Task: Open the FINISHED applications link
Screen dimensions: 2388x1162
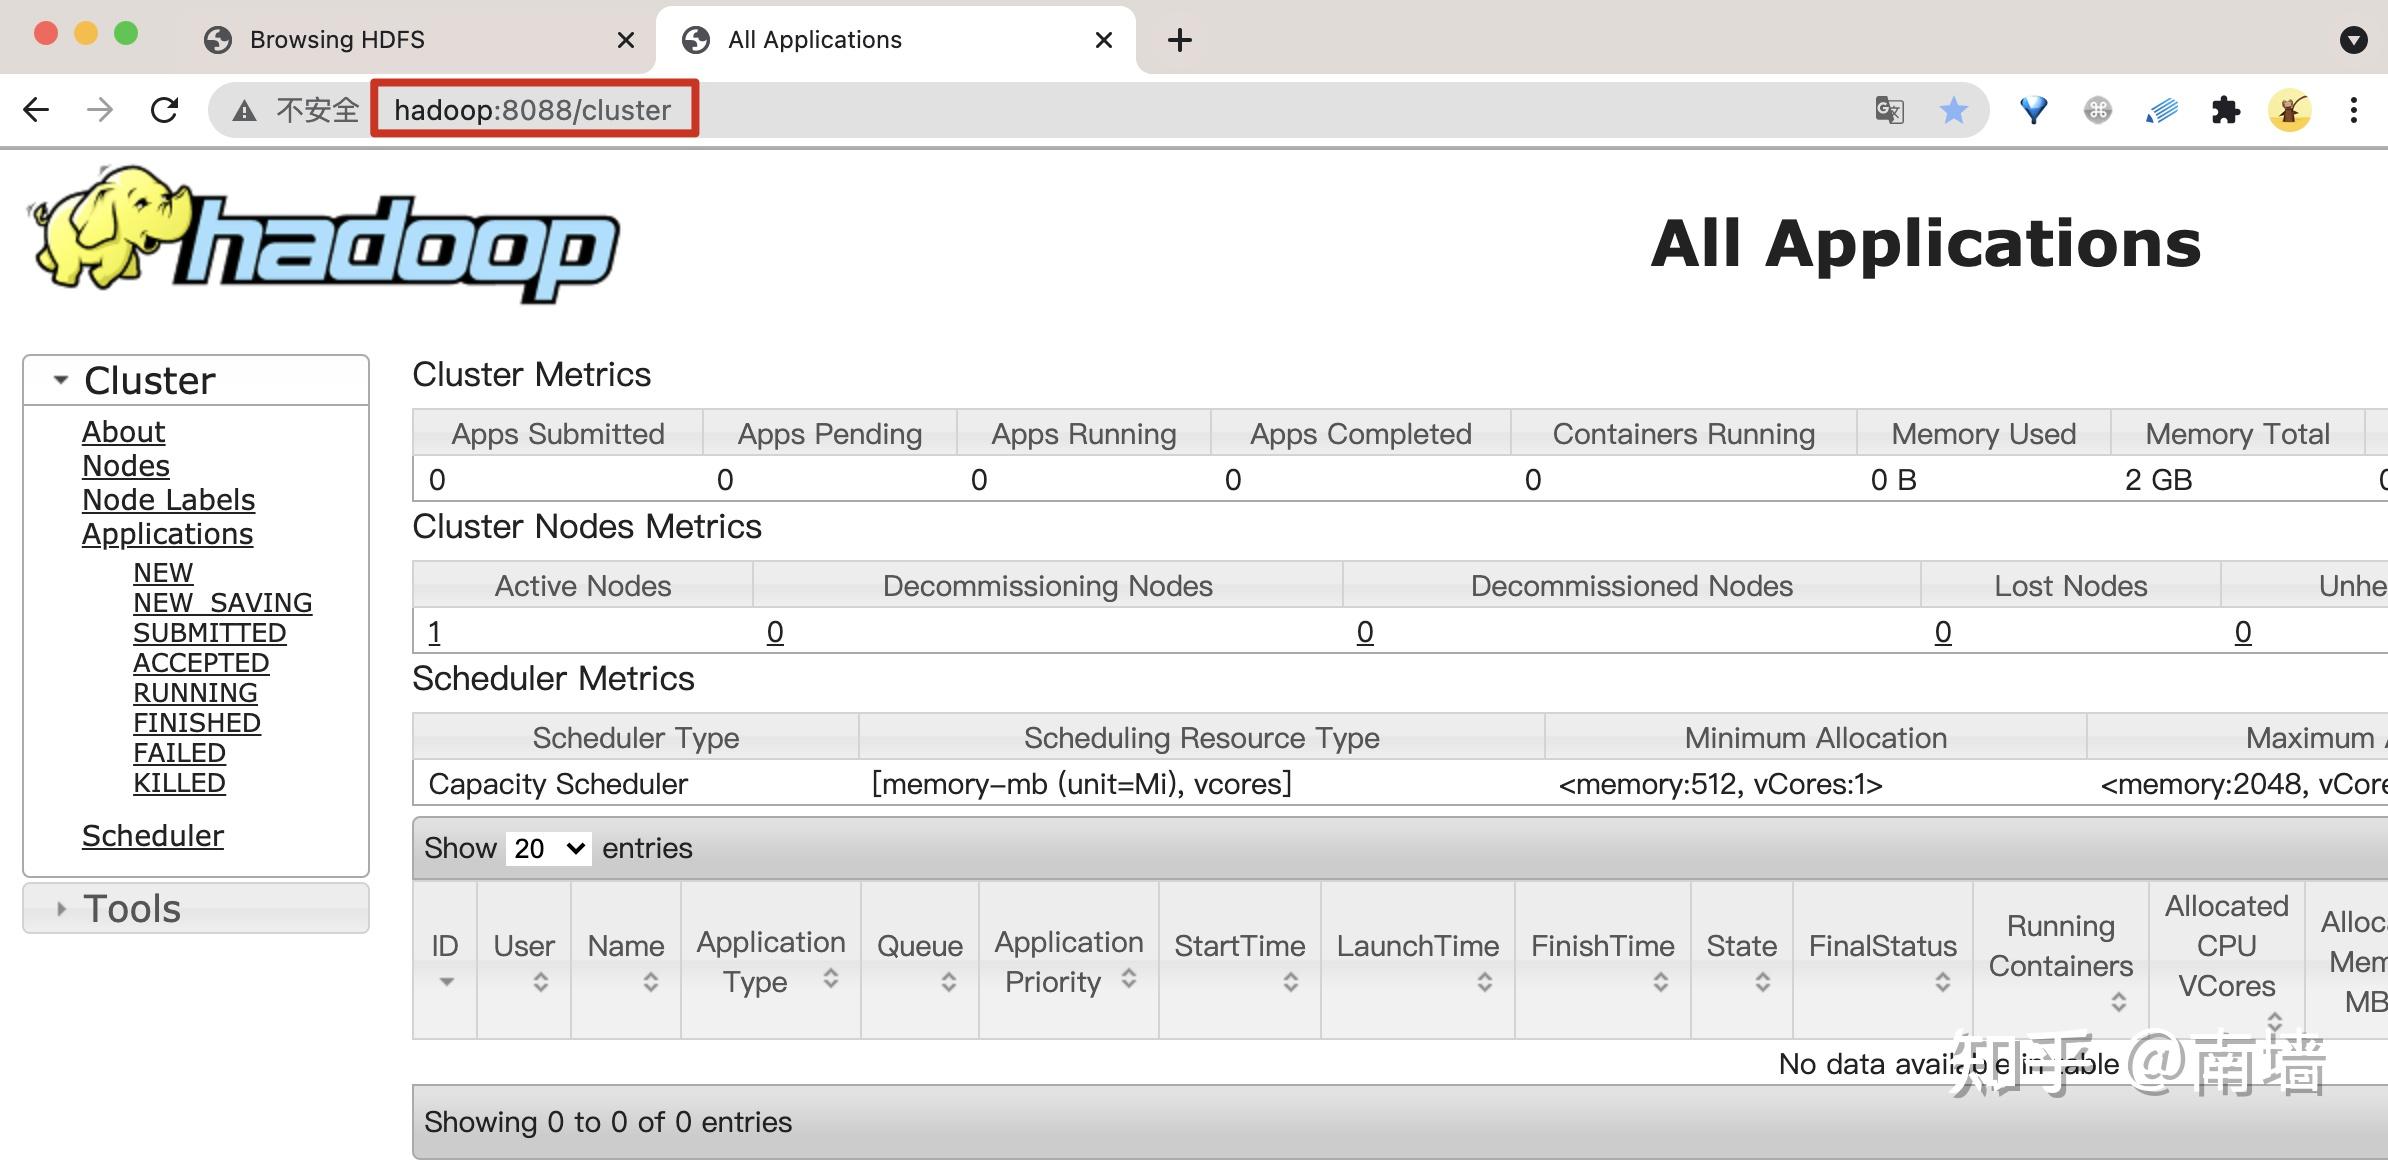Action: click(196, 722)
